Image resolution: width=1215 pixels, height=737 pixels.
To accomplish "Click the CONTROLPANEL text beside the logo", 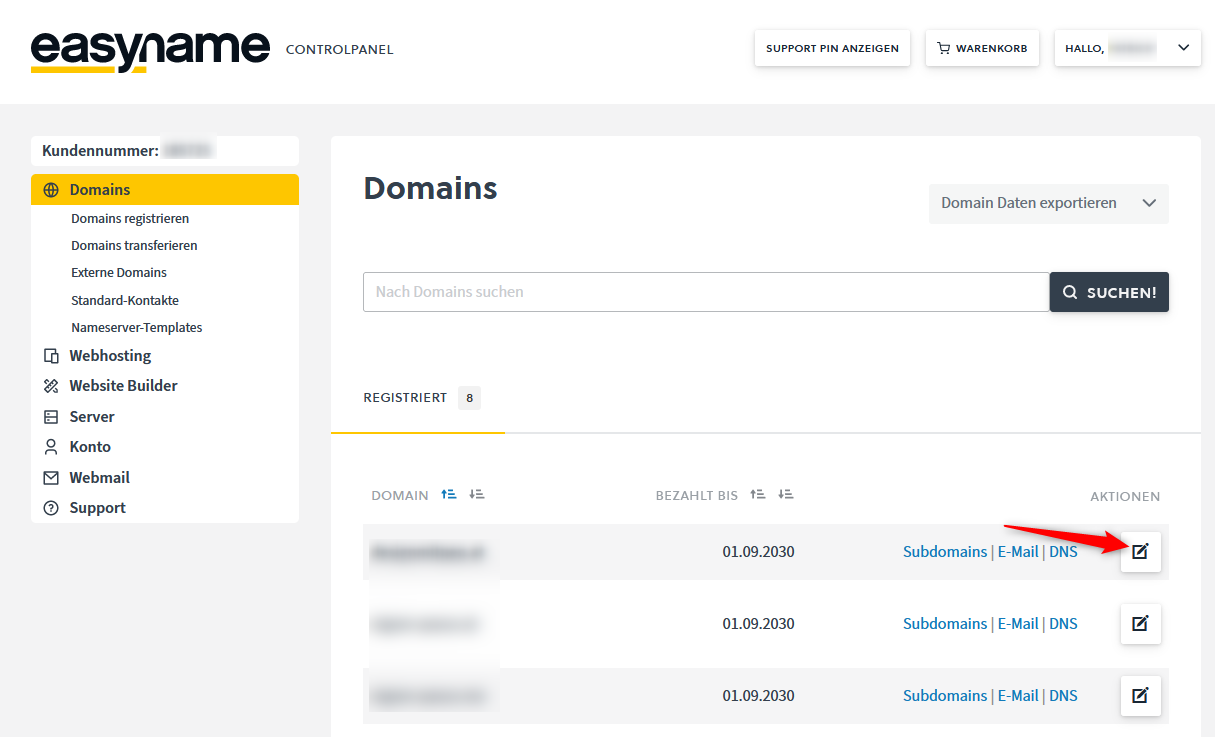I will 340,49.
